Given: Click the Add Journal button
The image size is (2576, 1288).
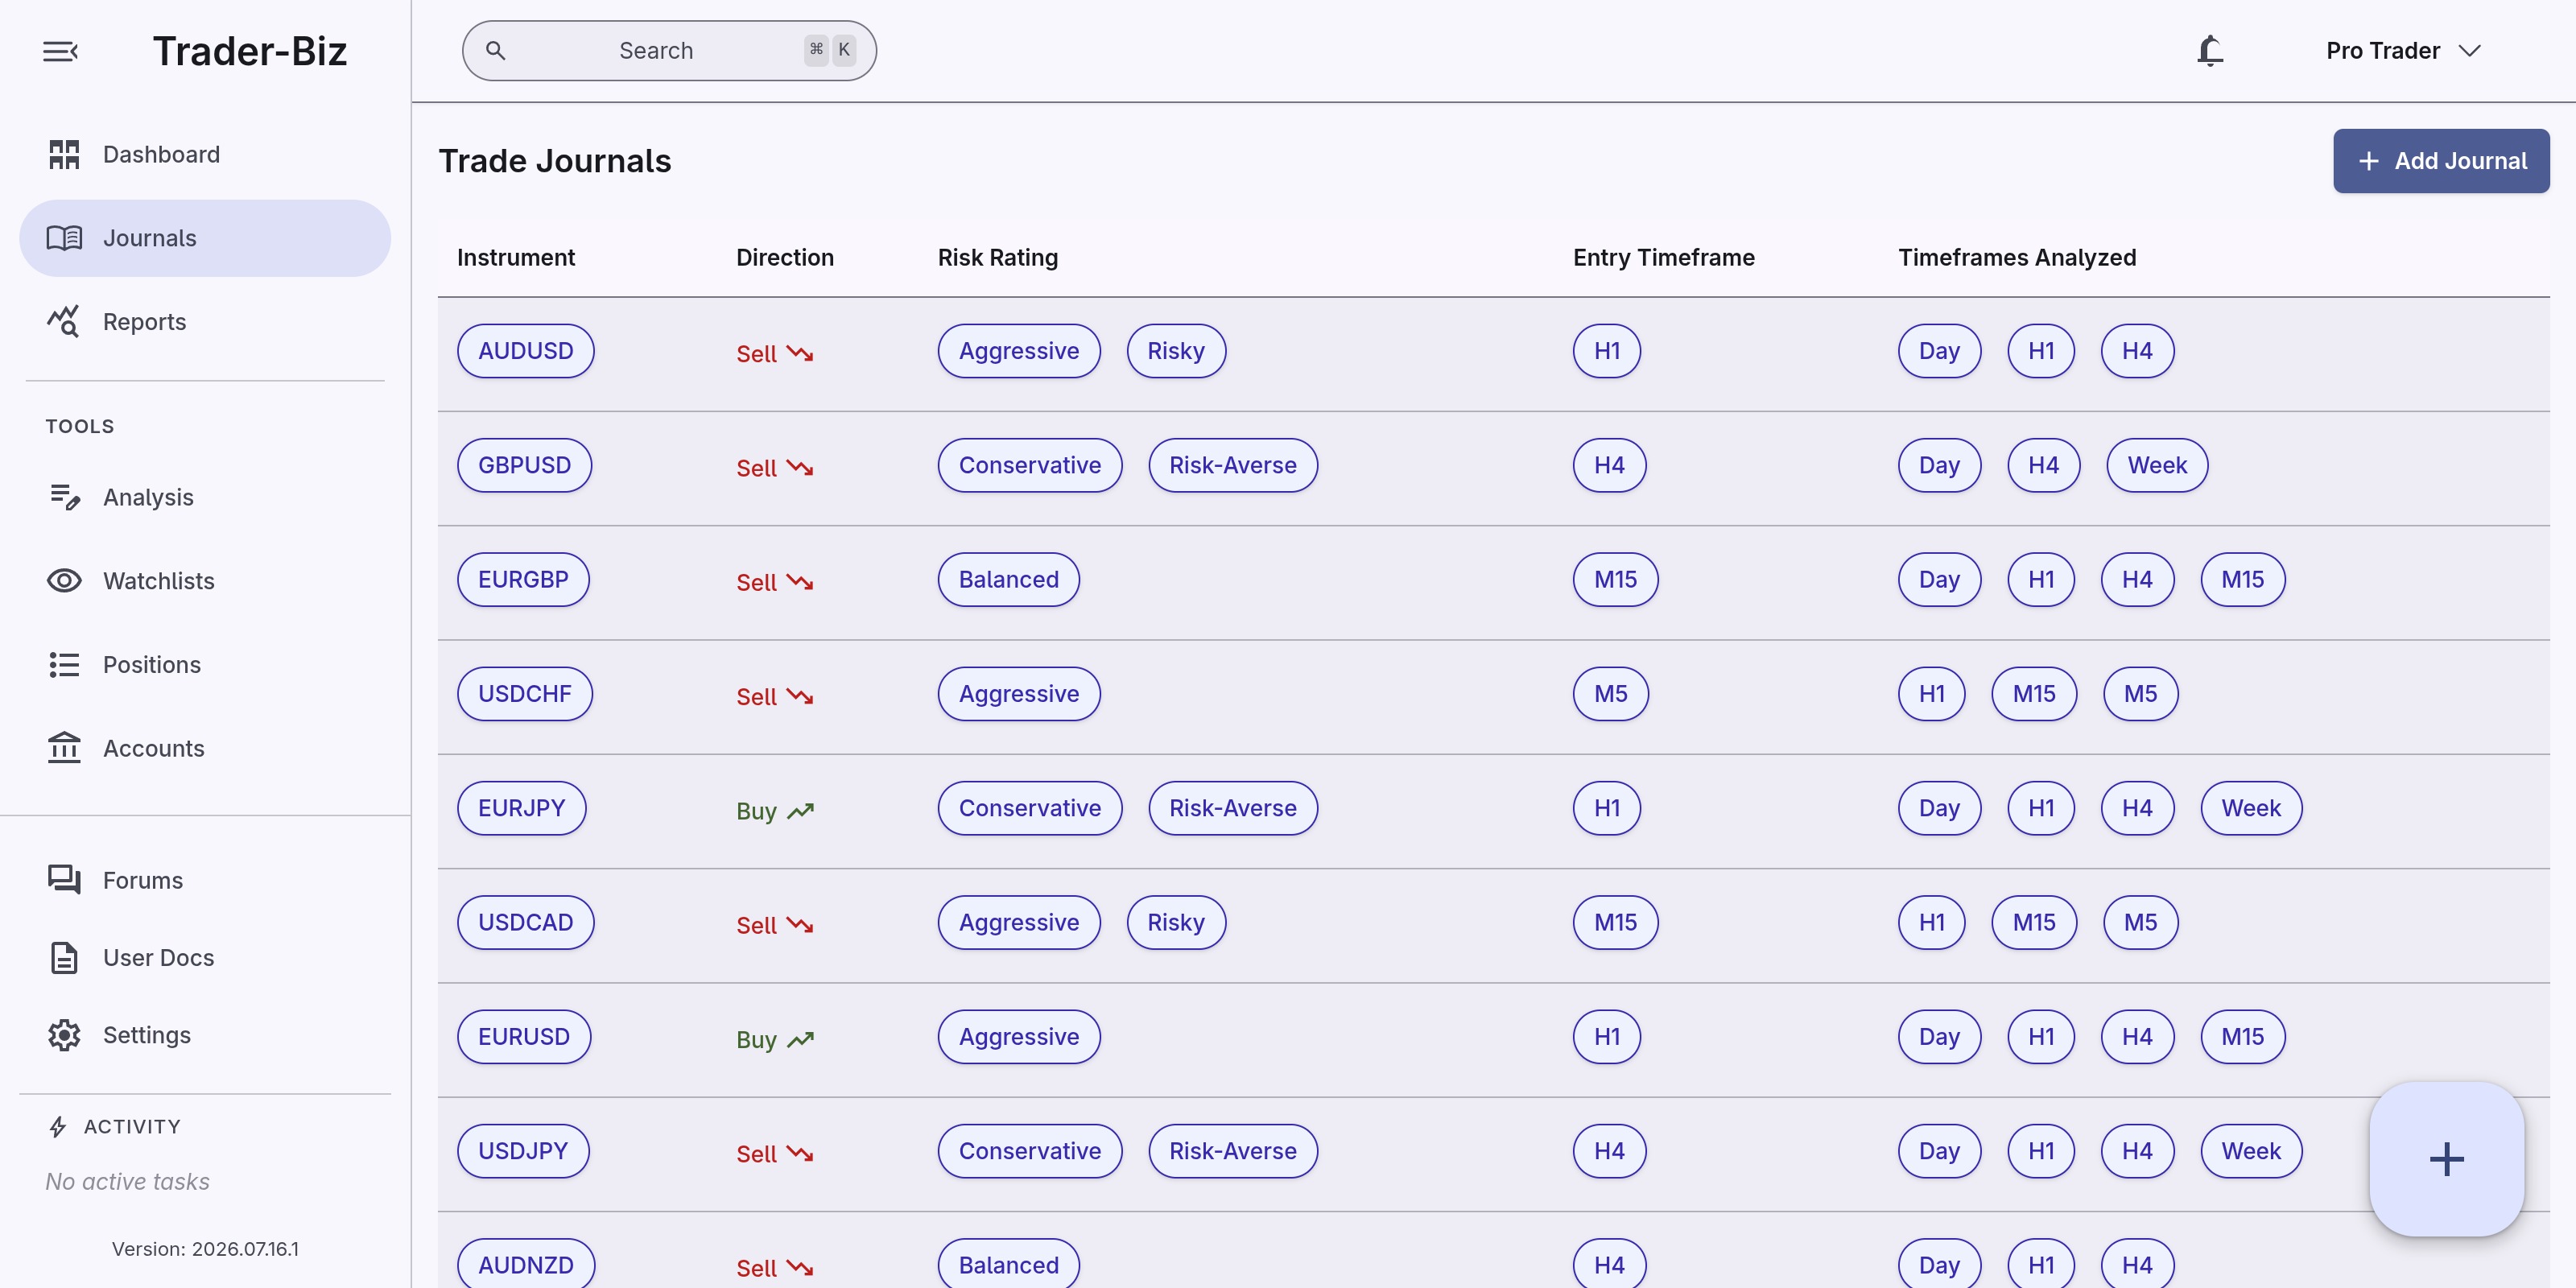Looking at the screenshot, I should [2441, 161].
